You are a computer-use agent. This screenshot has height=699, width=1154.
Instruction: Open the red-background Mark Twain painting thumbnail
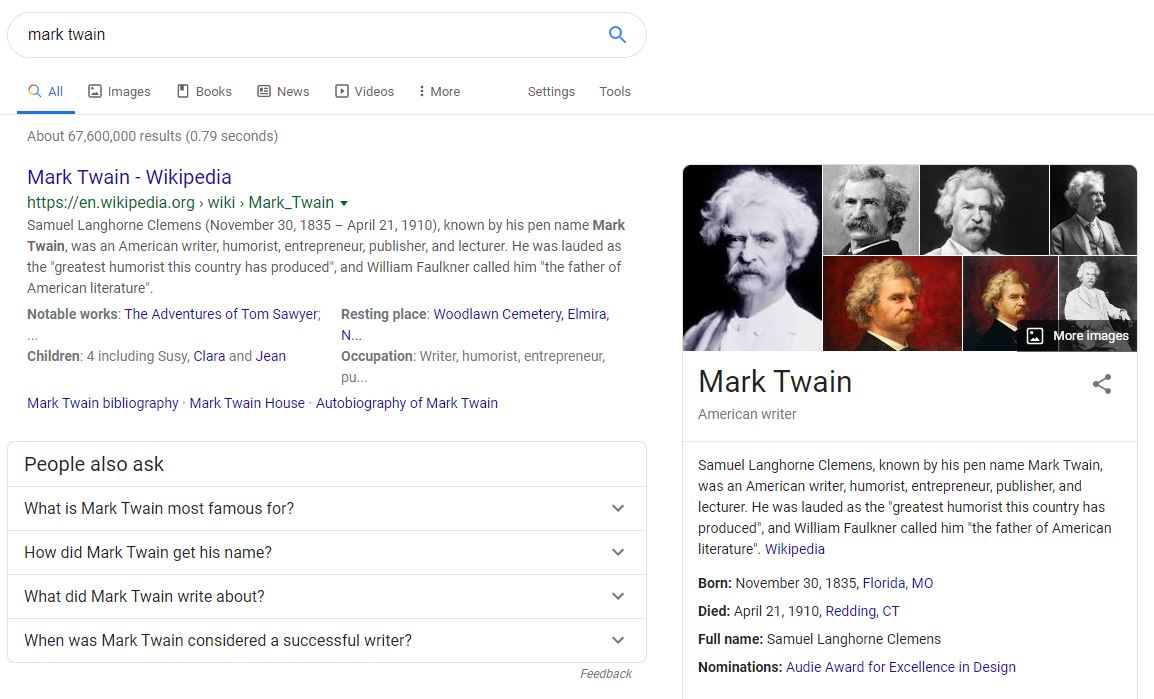pos(892,303)
